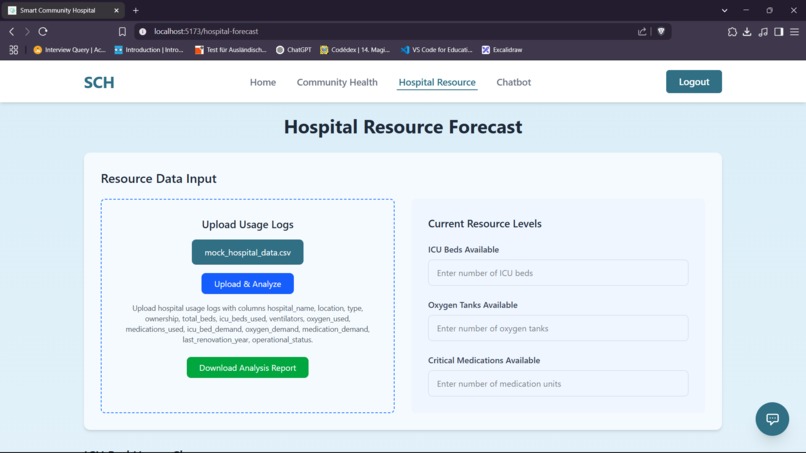Bookmark this page with the bookmark icon
Image resolution: width=806 pixels, height=453 pixels.
122,31
